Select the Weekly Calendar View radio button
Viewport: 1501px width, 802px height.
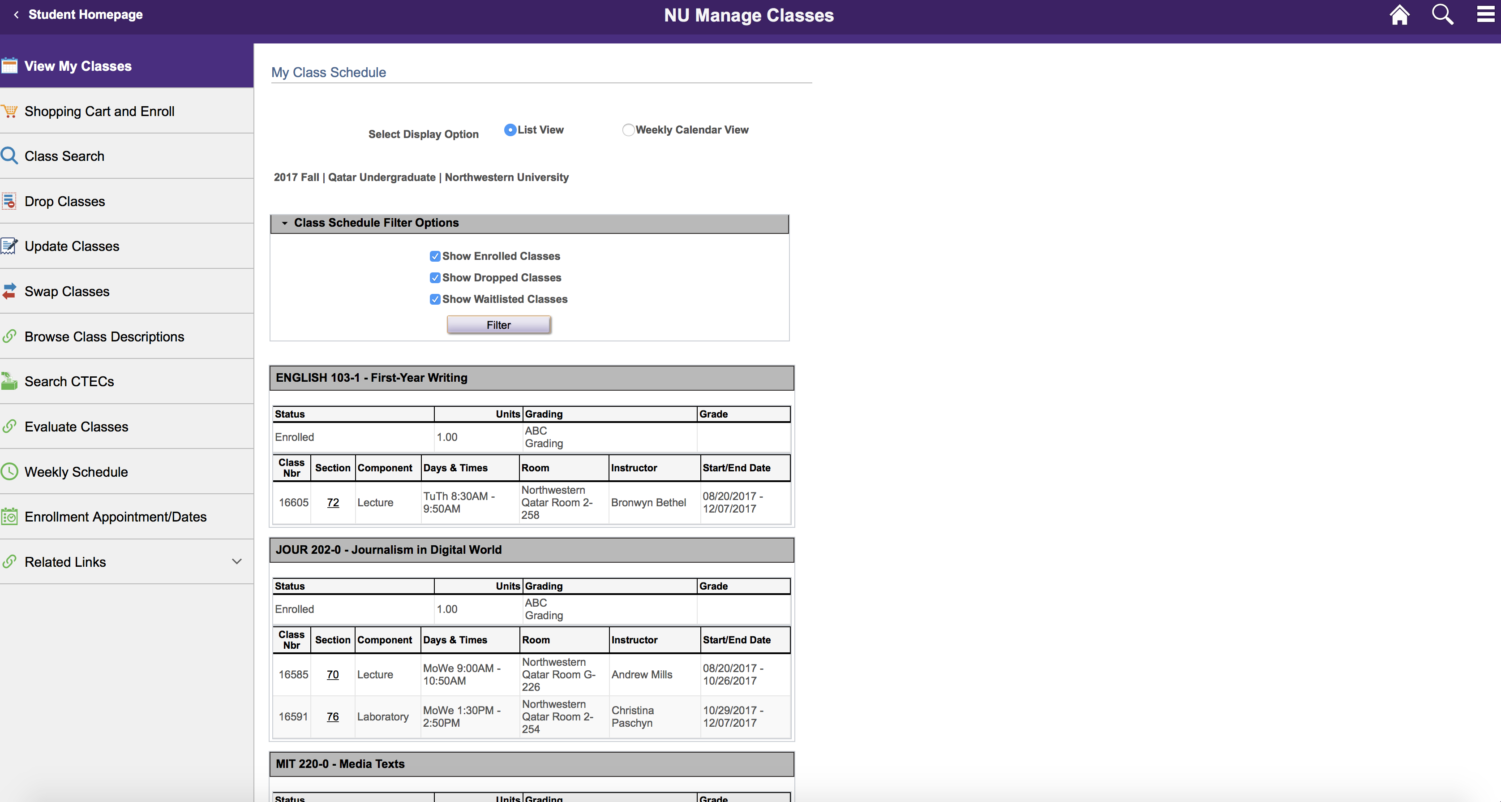(628, 130)
